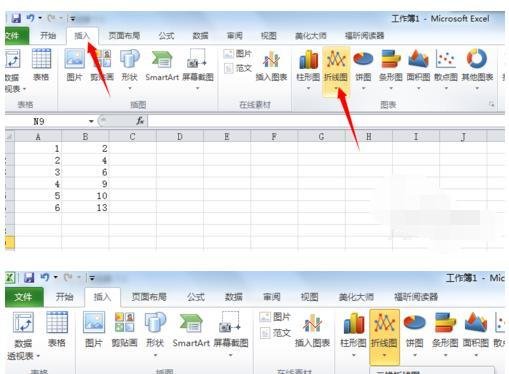Click SmartArt icon in upper window ribbon
Viewport: 509px width, 374px height.
coord(162,59)
